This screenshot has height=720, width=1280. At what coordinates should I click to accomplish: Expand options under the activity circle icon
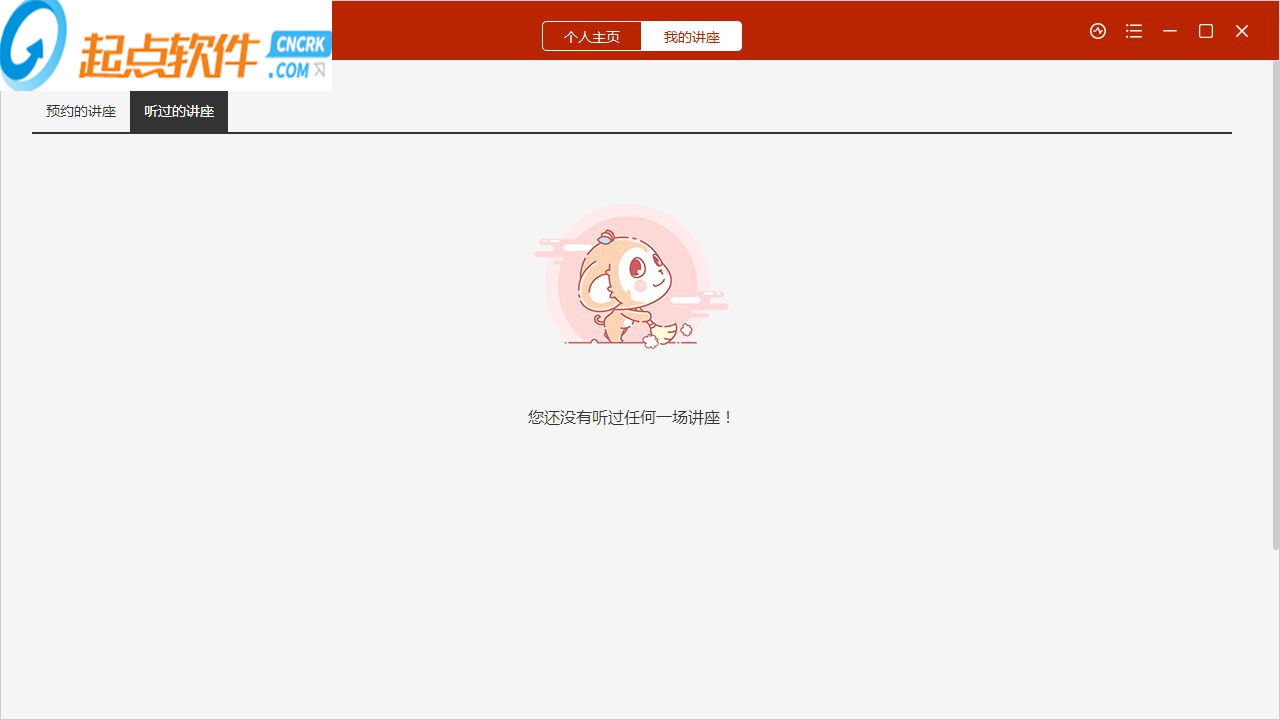click(x=1097, y=31)
